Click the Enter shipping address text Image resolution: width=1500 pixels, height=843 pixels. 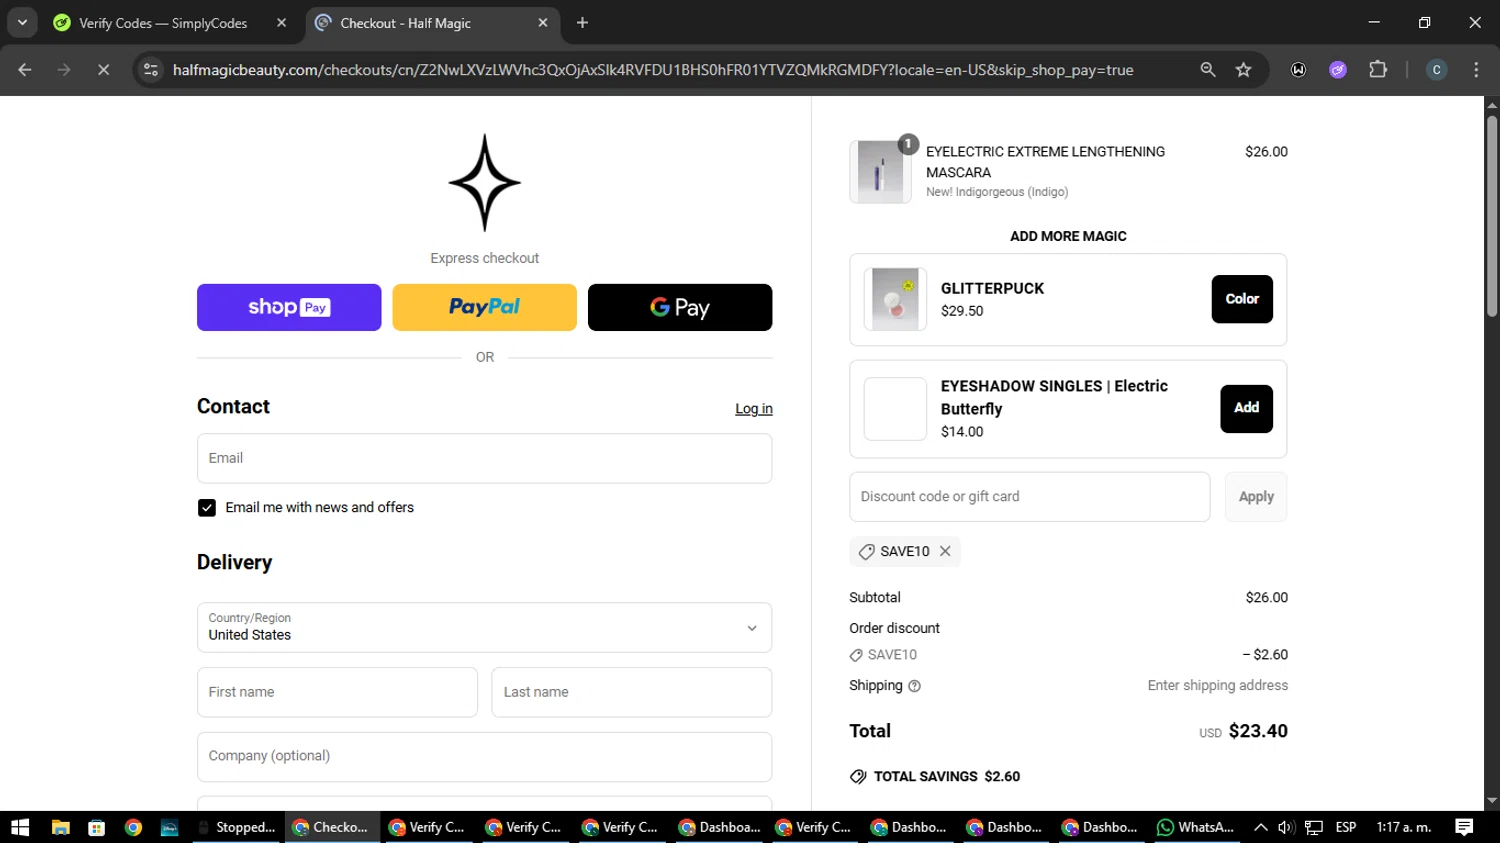pyautogui.click(x=1218, y=686)
